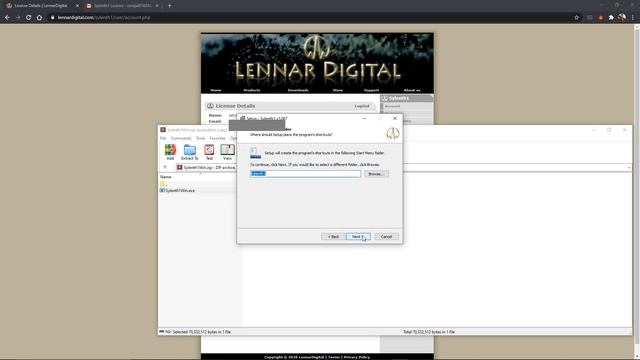Click Next in the Setup dialog
The height and width of the screenshot is (360, 640).
[x=358, y=237]
